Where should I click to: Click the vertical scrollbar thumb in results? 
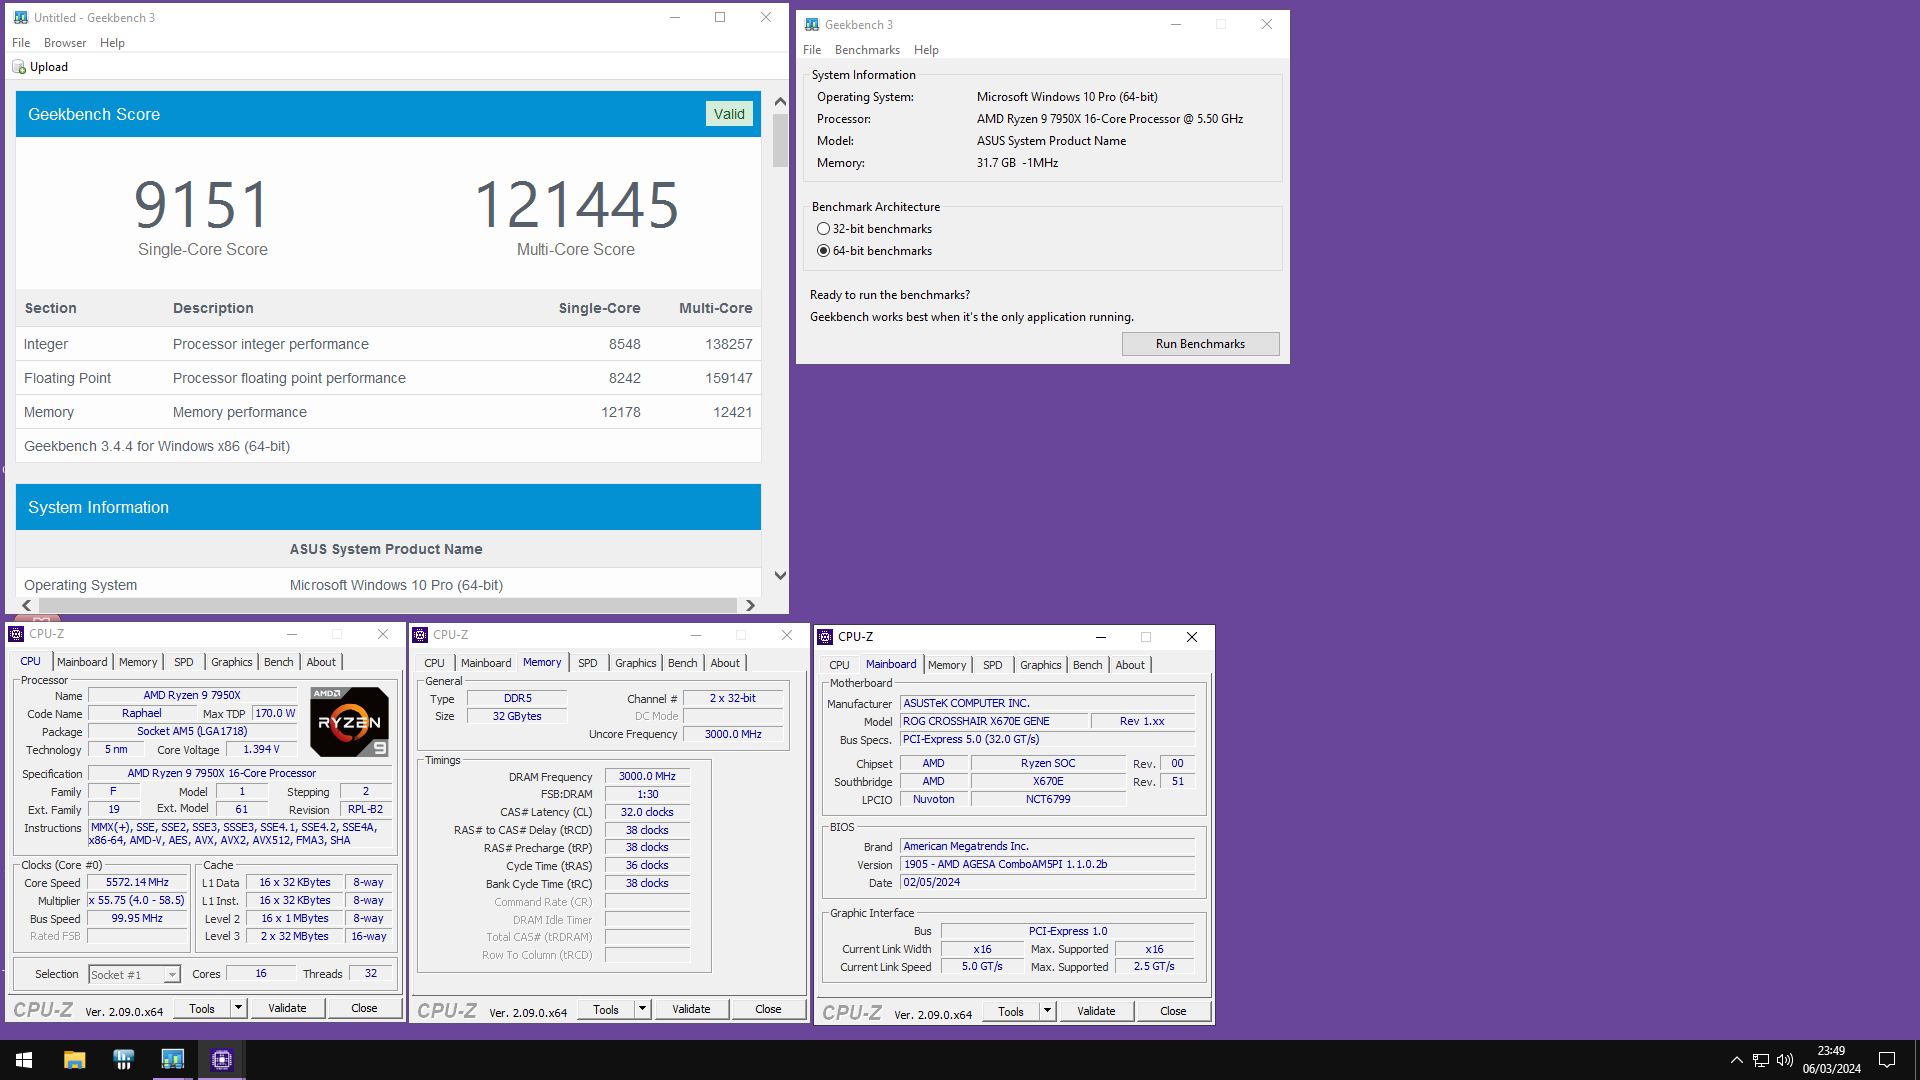click(x=780, y=141)
